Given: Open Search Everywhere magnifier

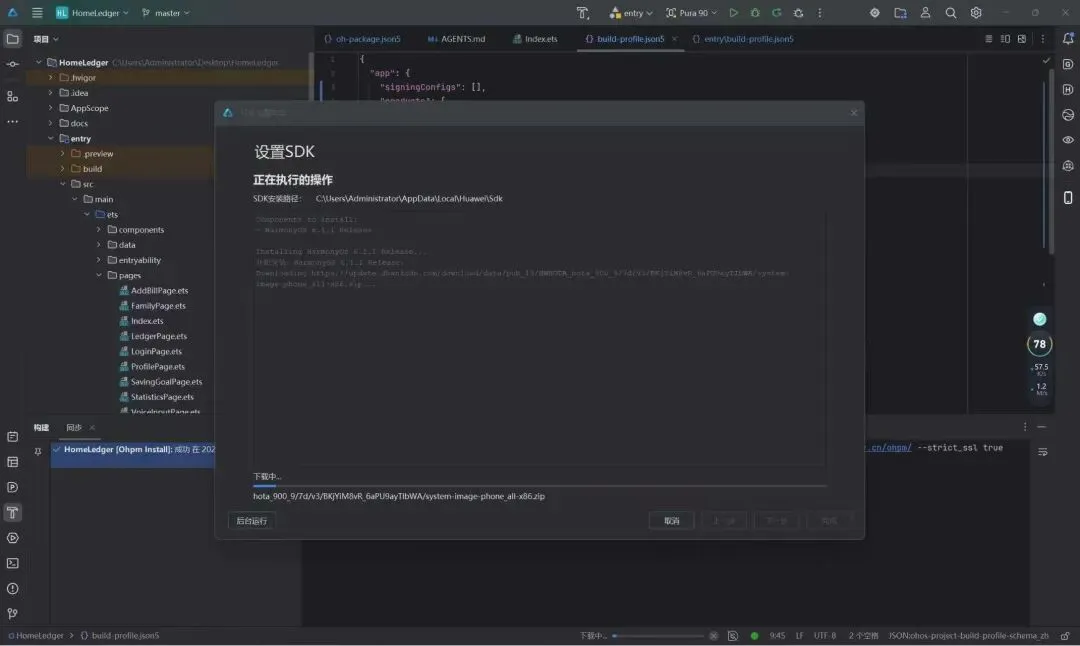Looking at the screenshot, I should (951, 12).
